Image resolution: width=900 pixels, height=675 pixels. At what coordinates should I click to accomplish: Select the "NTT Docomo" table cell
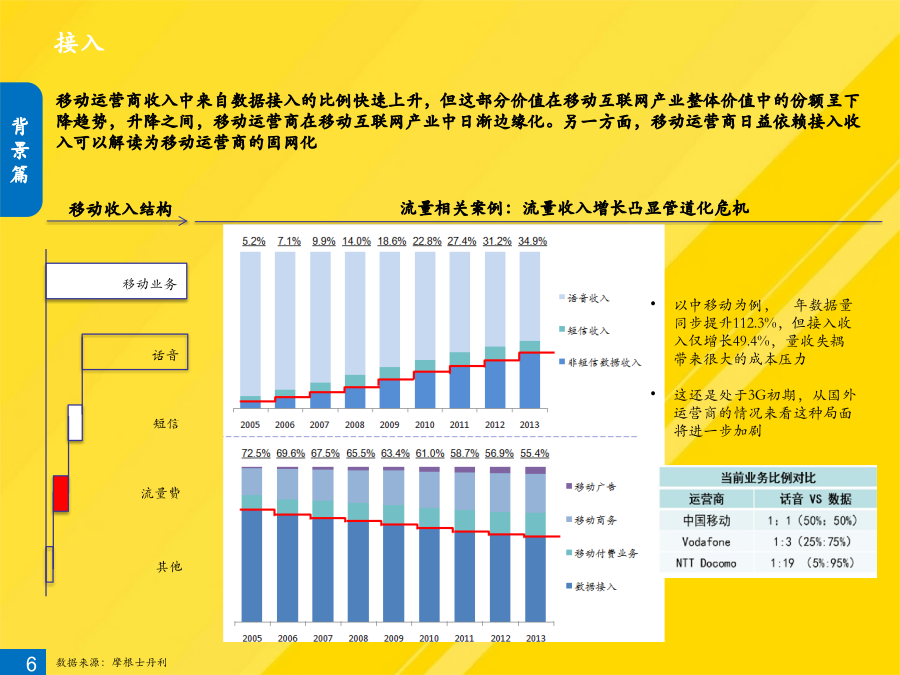[707, 563]
